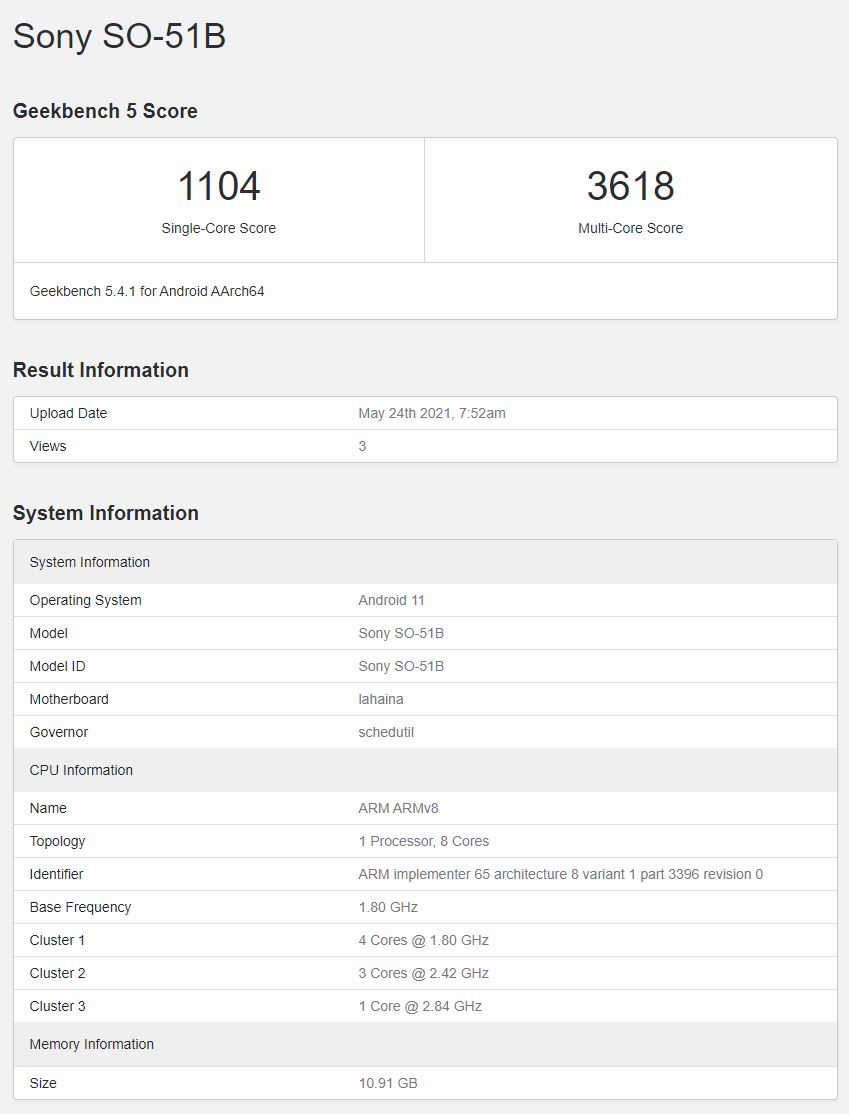Select the 3 Cores @ 2.42 GHz value
849x1114 pixels.
coord(423,973)
